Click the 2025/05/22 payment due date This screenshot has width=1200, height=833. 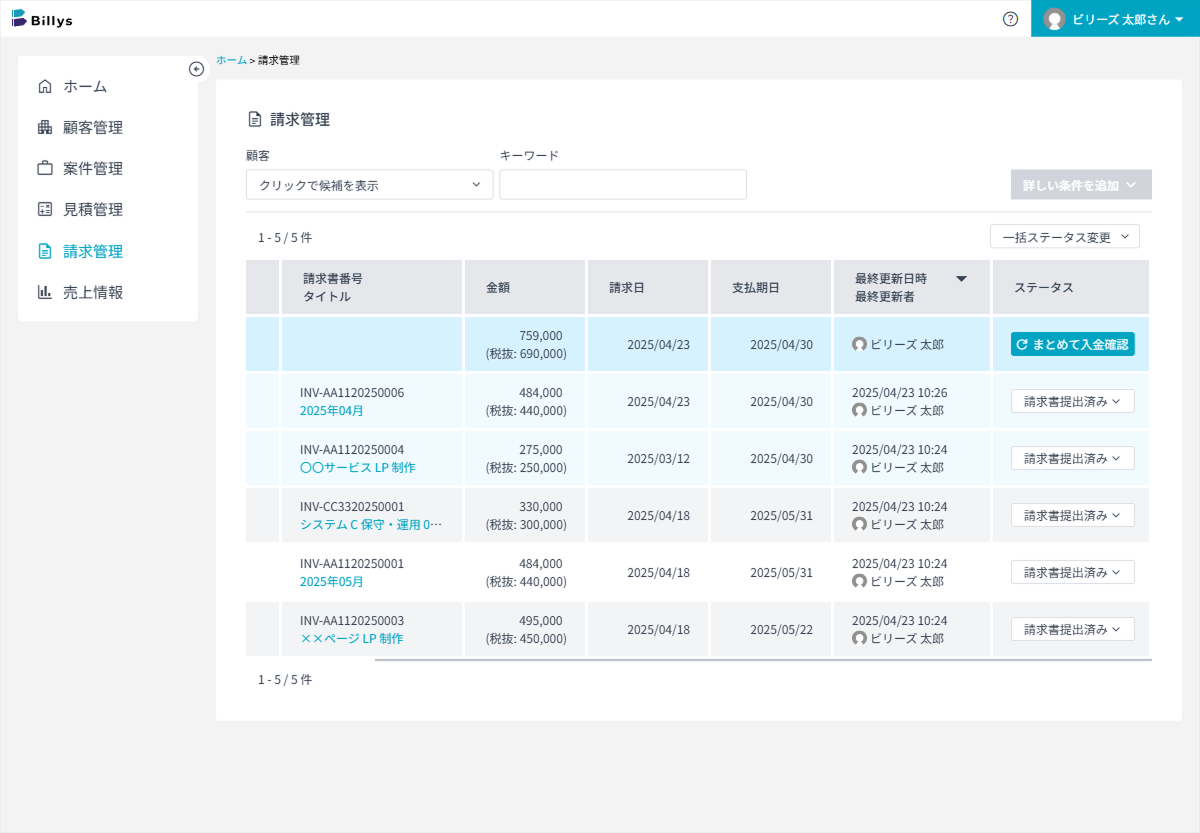click(x=781, y=630)
